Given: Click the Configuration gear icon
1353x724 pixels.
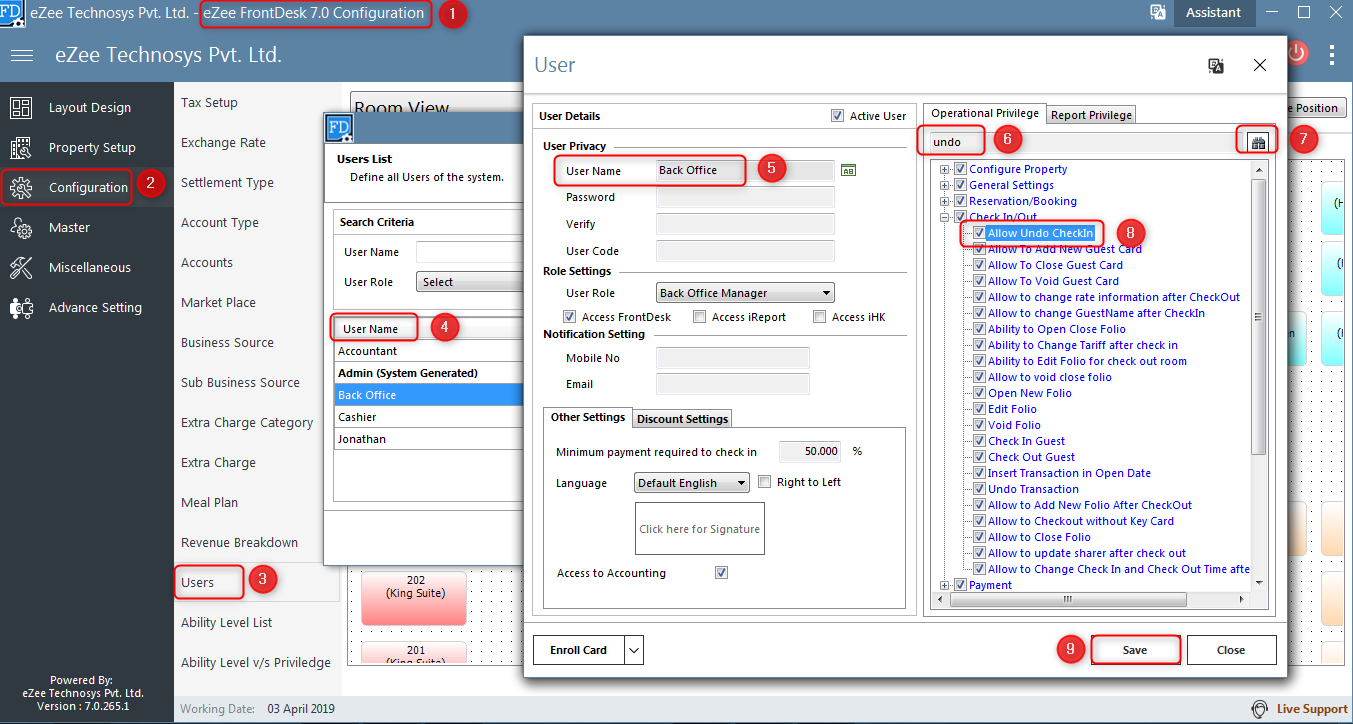Looking at the screenshot, I should tap(21, 188).
